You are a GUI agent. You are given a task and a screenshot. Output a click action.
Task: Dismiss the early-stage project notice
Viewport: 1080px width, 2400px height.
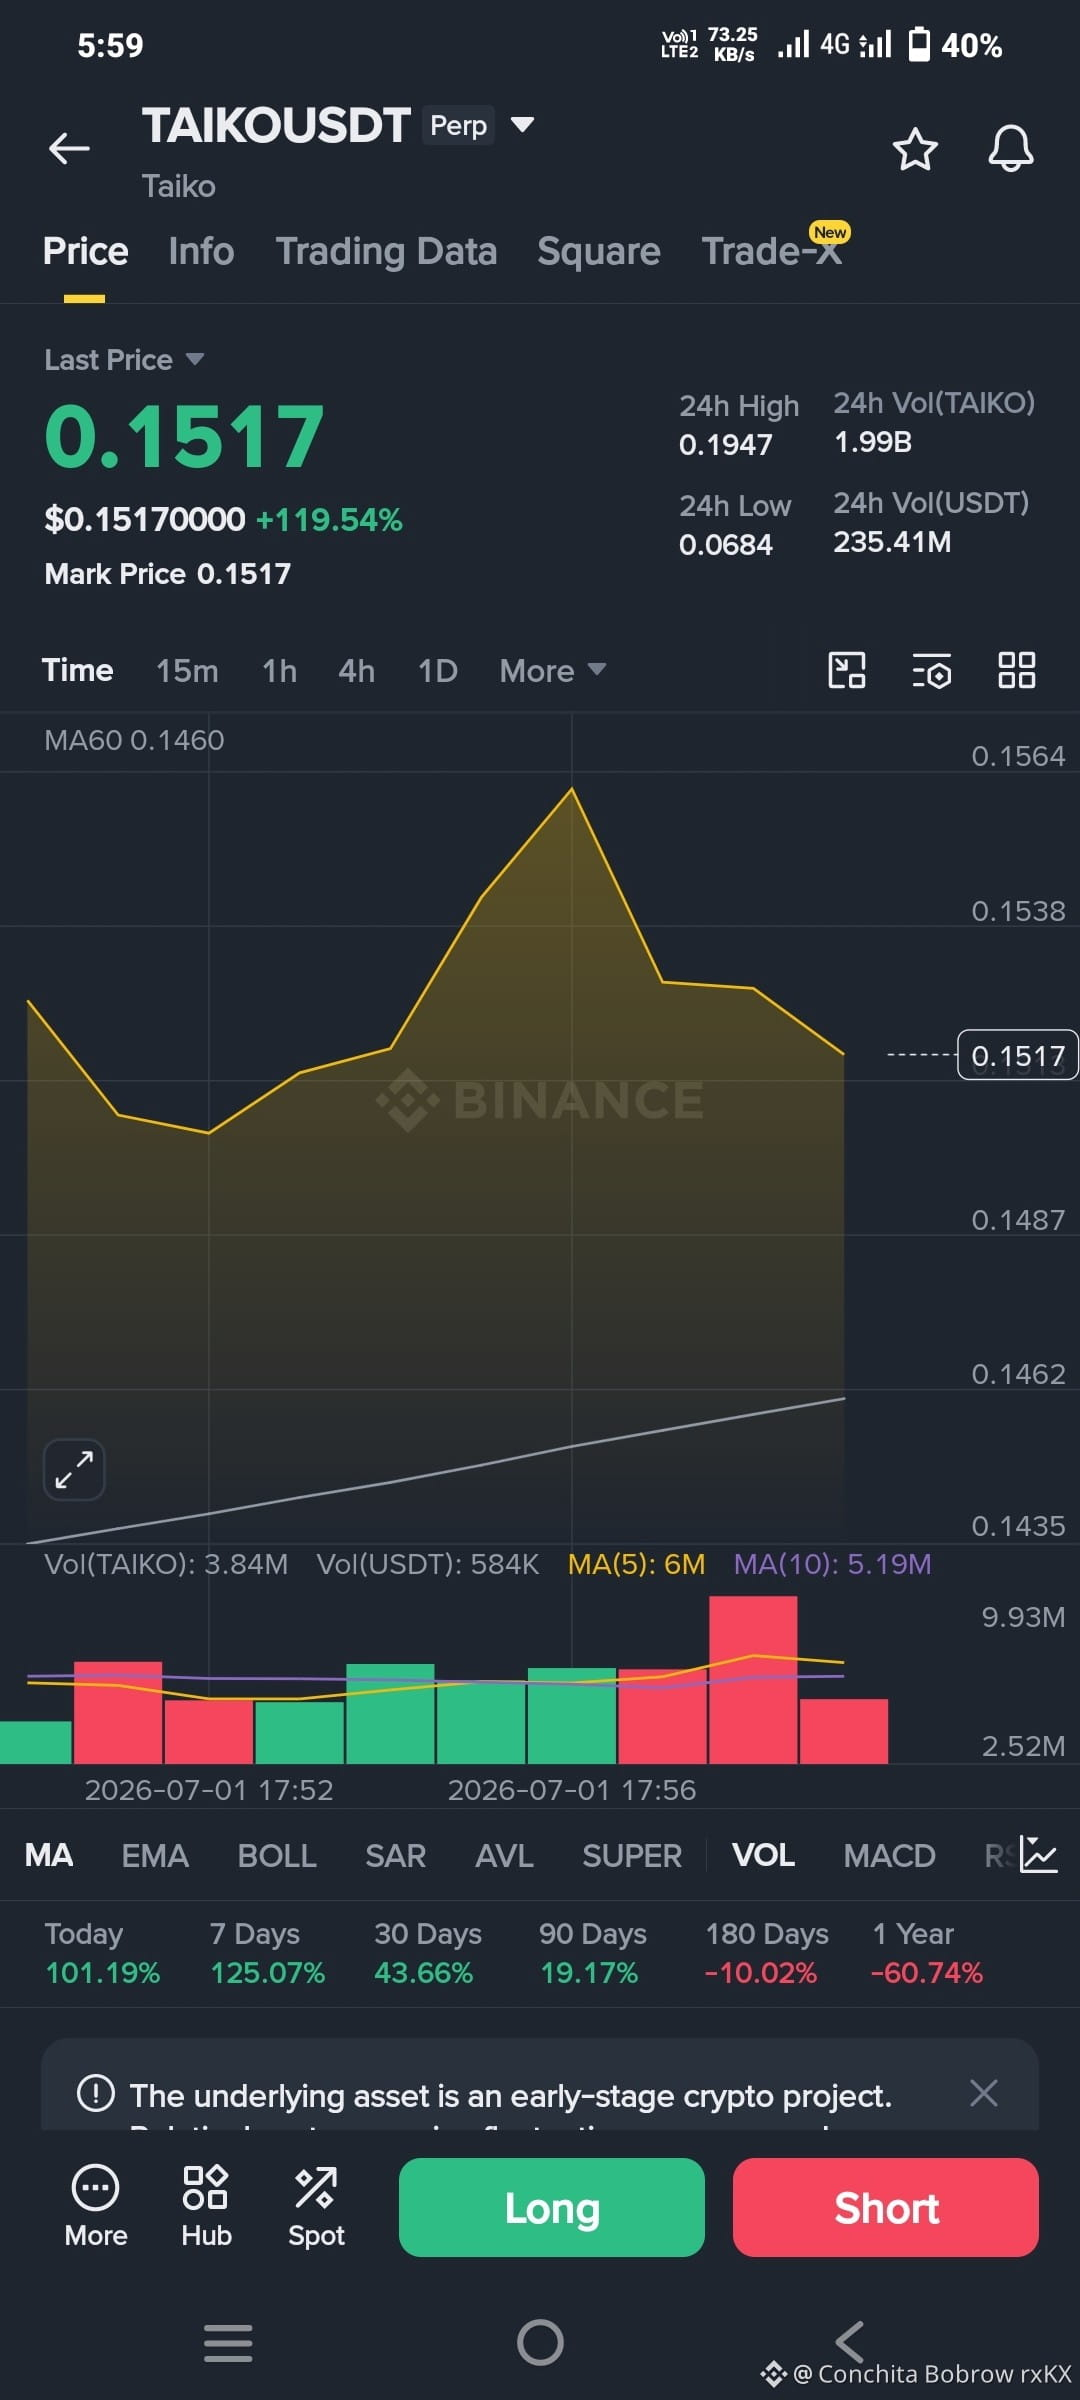coord(984,2093)
